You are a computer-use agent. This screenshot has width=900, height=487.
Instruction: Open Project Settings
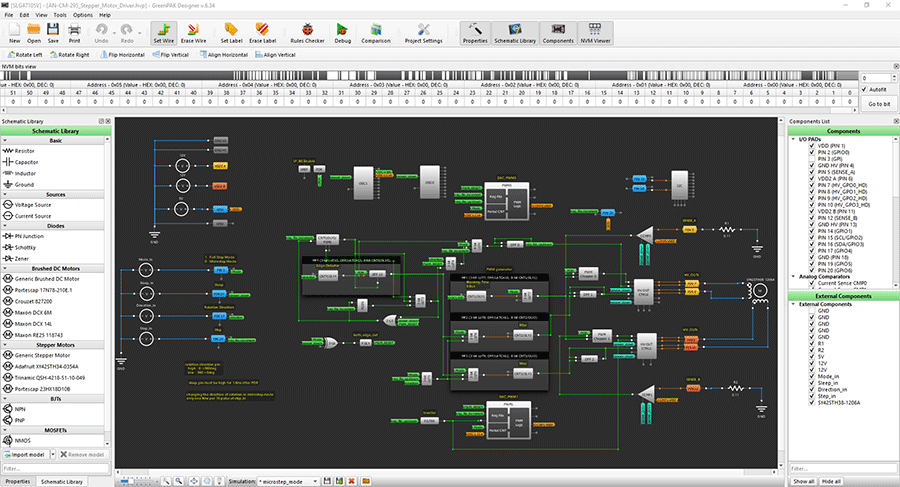(424, 32)
